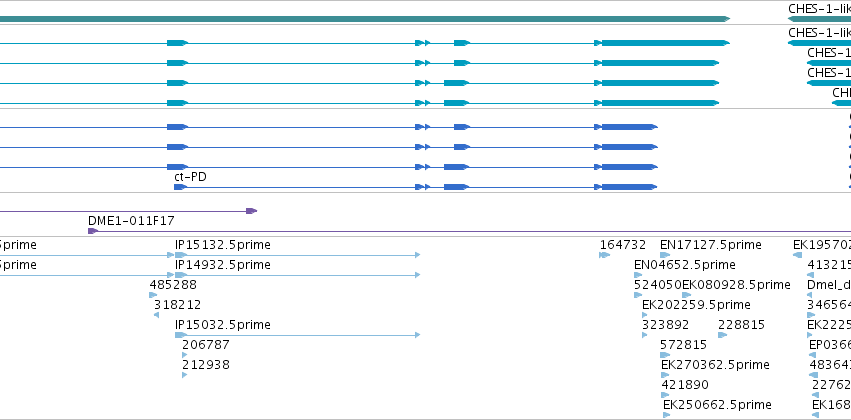The height and width of the screenshot is (420, 851).
Task: Click the 421890 feature label
Action: pos(685,385)
